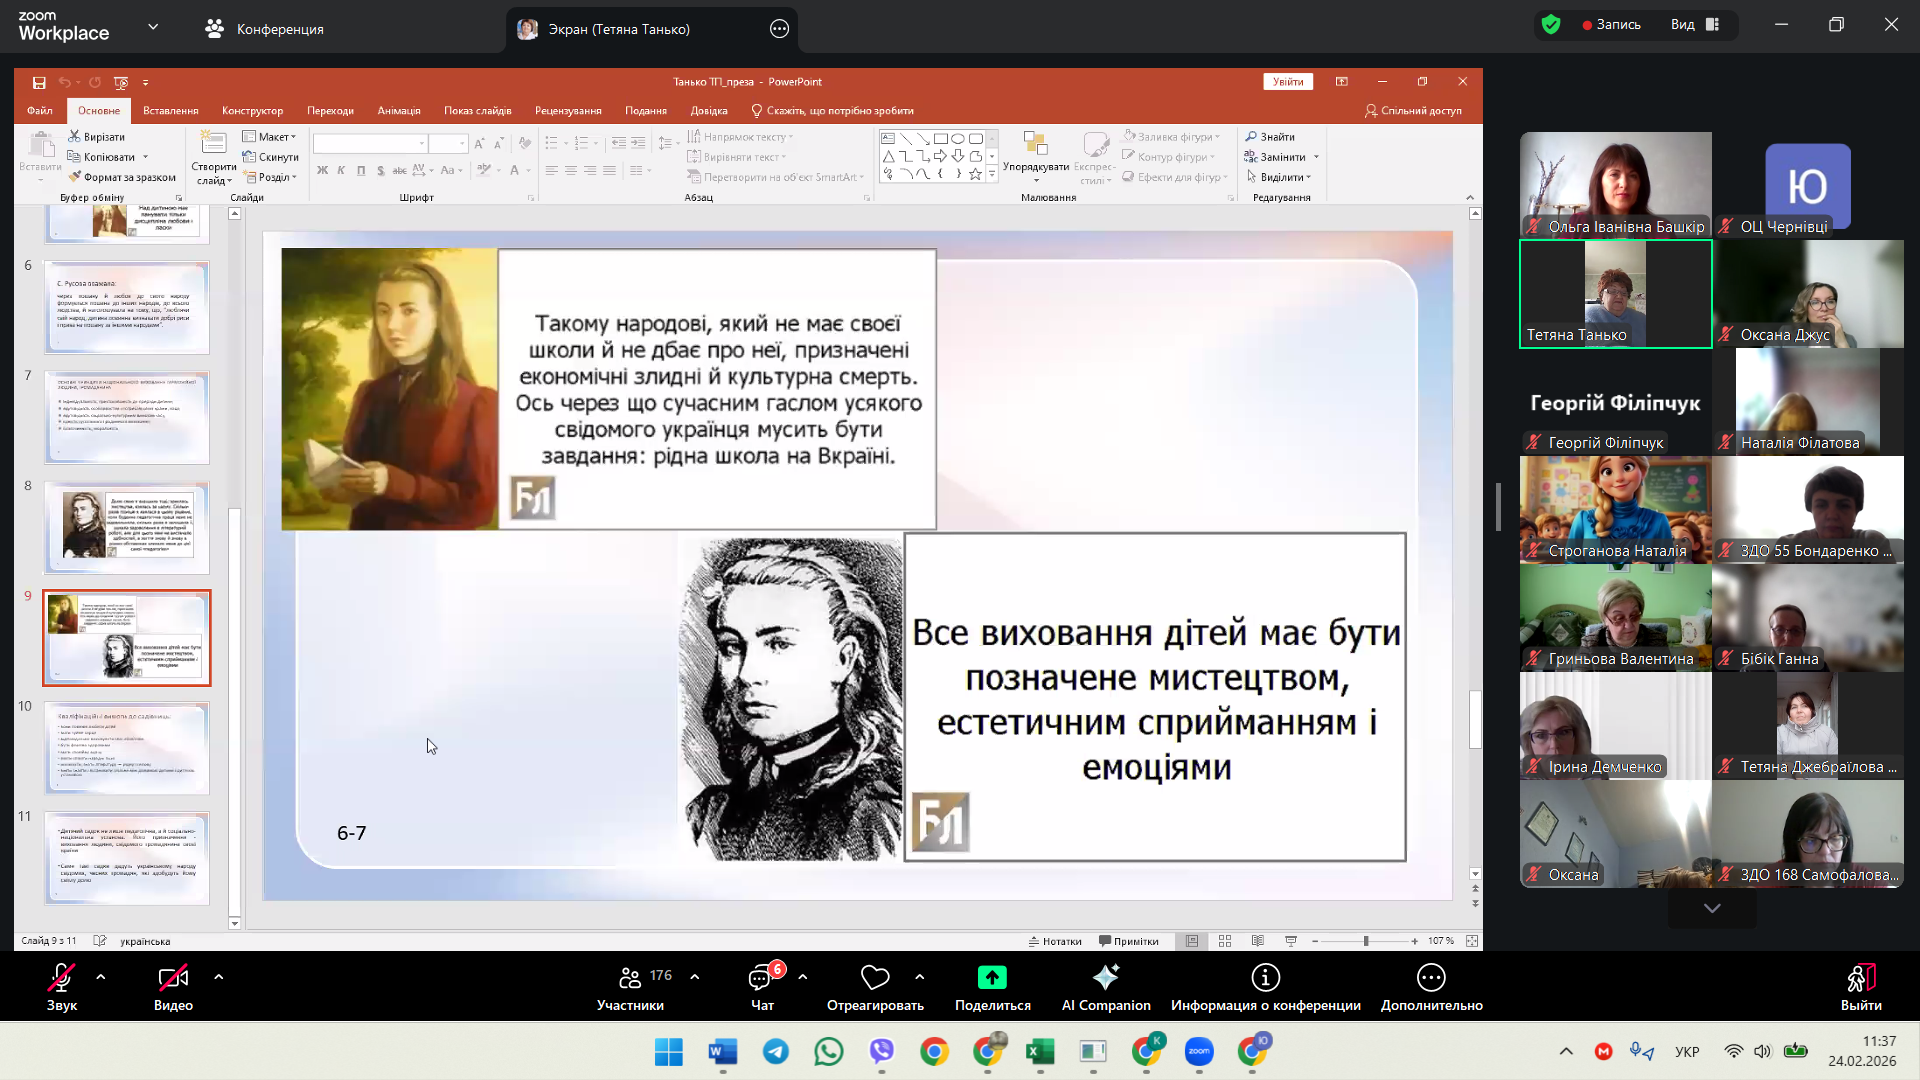Viewport: 1920px width, 1080px height.
Task: Switch to Конструктор tab
Action: click(253, 111)
